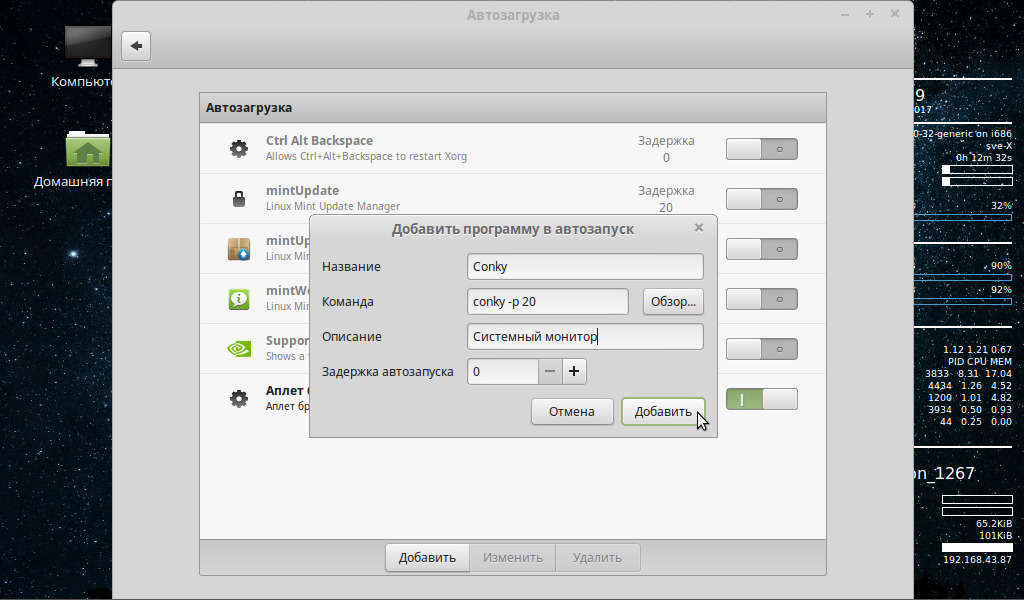Click the NVIDIA icon on the Support entry
Image resolution: width=1024 pixels, height=600 pixels.
(238, 348)
